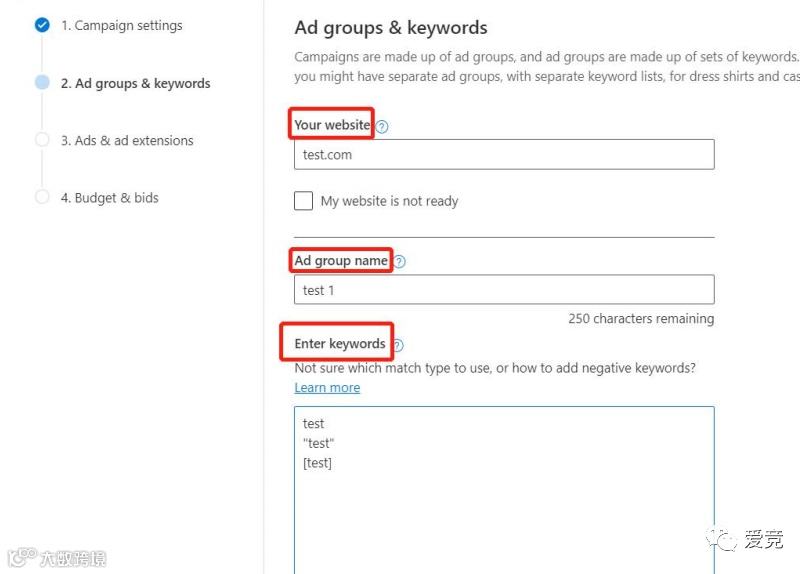Click the "Your website" field label

(332, 125)
